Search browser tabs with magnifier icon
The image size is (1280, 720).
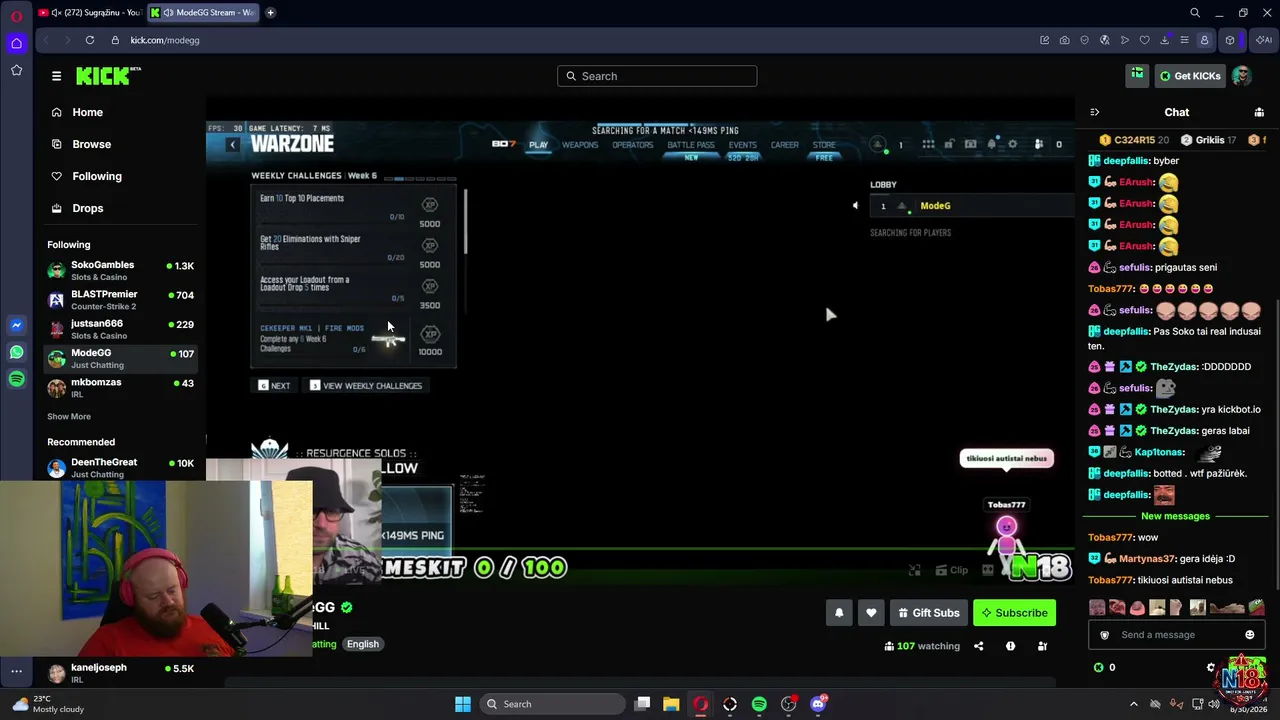coord(1195,13)
